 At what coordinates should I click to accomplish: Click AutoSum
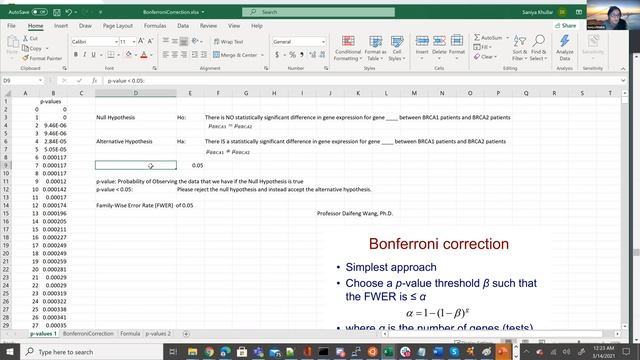[488, 38]
